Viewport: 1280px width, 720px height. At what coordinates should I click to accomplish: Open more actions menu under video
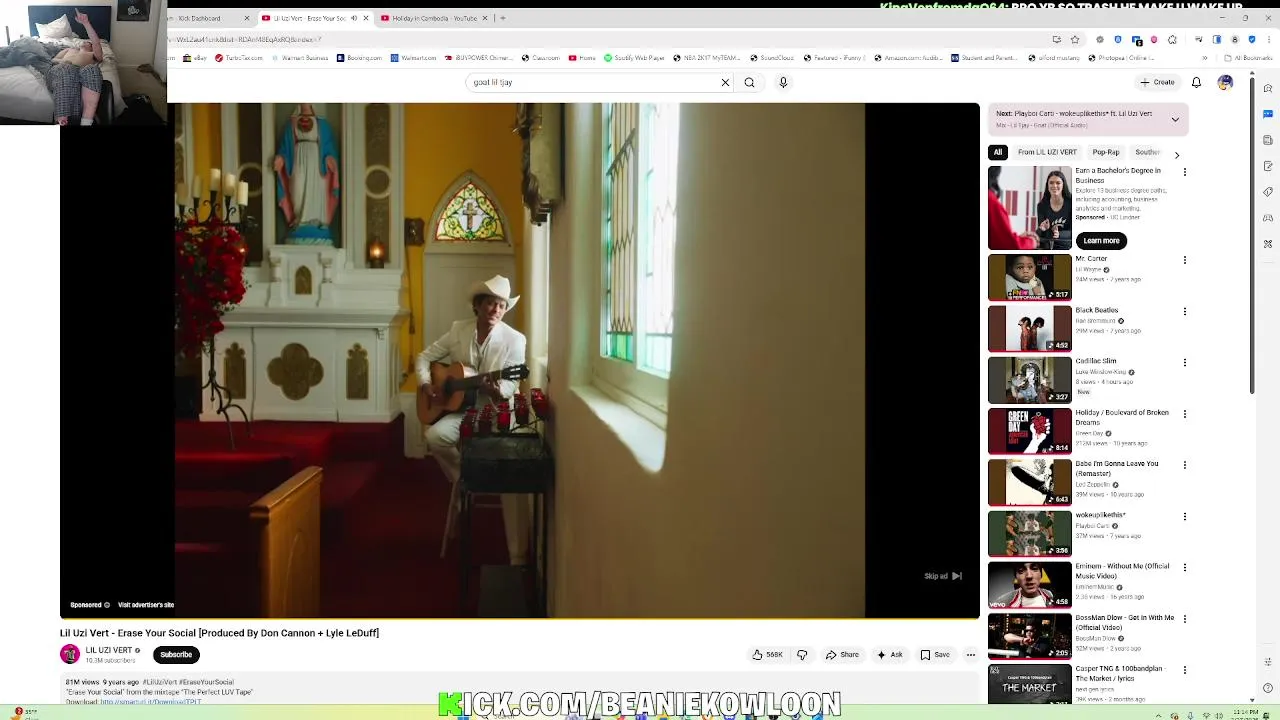(x=970, y=655)
